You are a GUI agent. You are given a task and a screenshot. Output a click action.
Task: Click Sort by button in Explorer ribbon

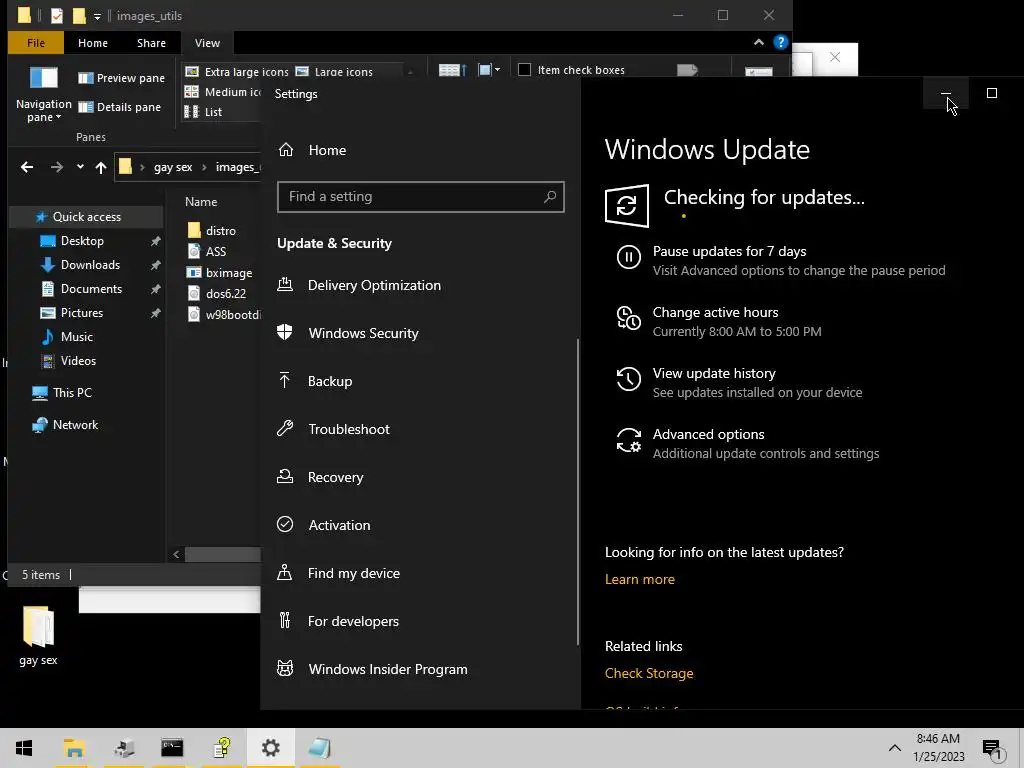click(453, 70)
